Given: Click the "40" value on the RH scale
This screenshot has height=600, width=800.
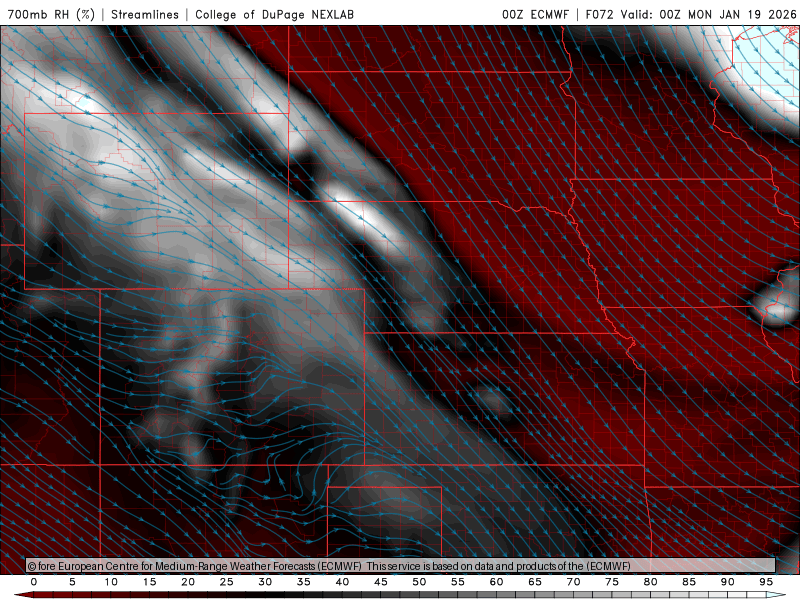Looking at the screenshot, I should point(342,582).
